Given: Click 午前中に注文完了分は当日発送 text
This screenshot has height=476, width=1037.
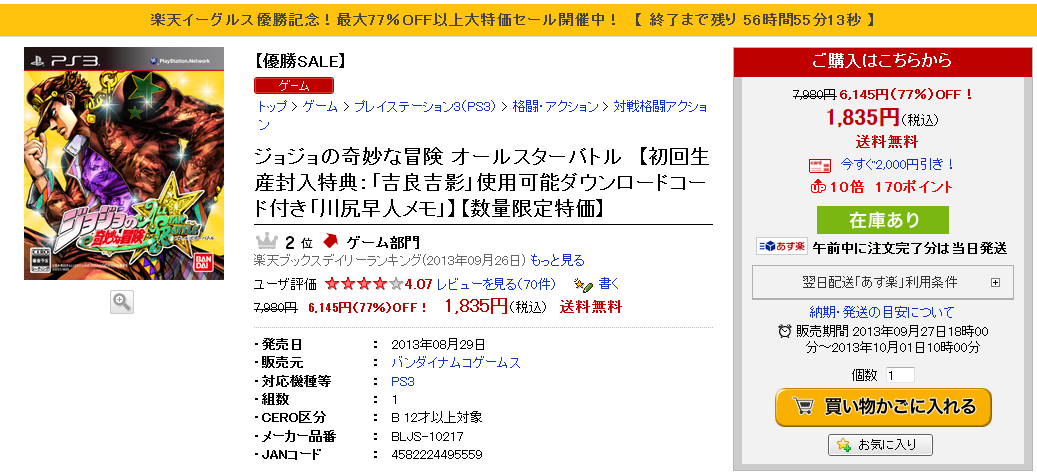Looking at the screenshot, I should tap(909, 248).
